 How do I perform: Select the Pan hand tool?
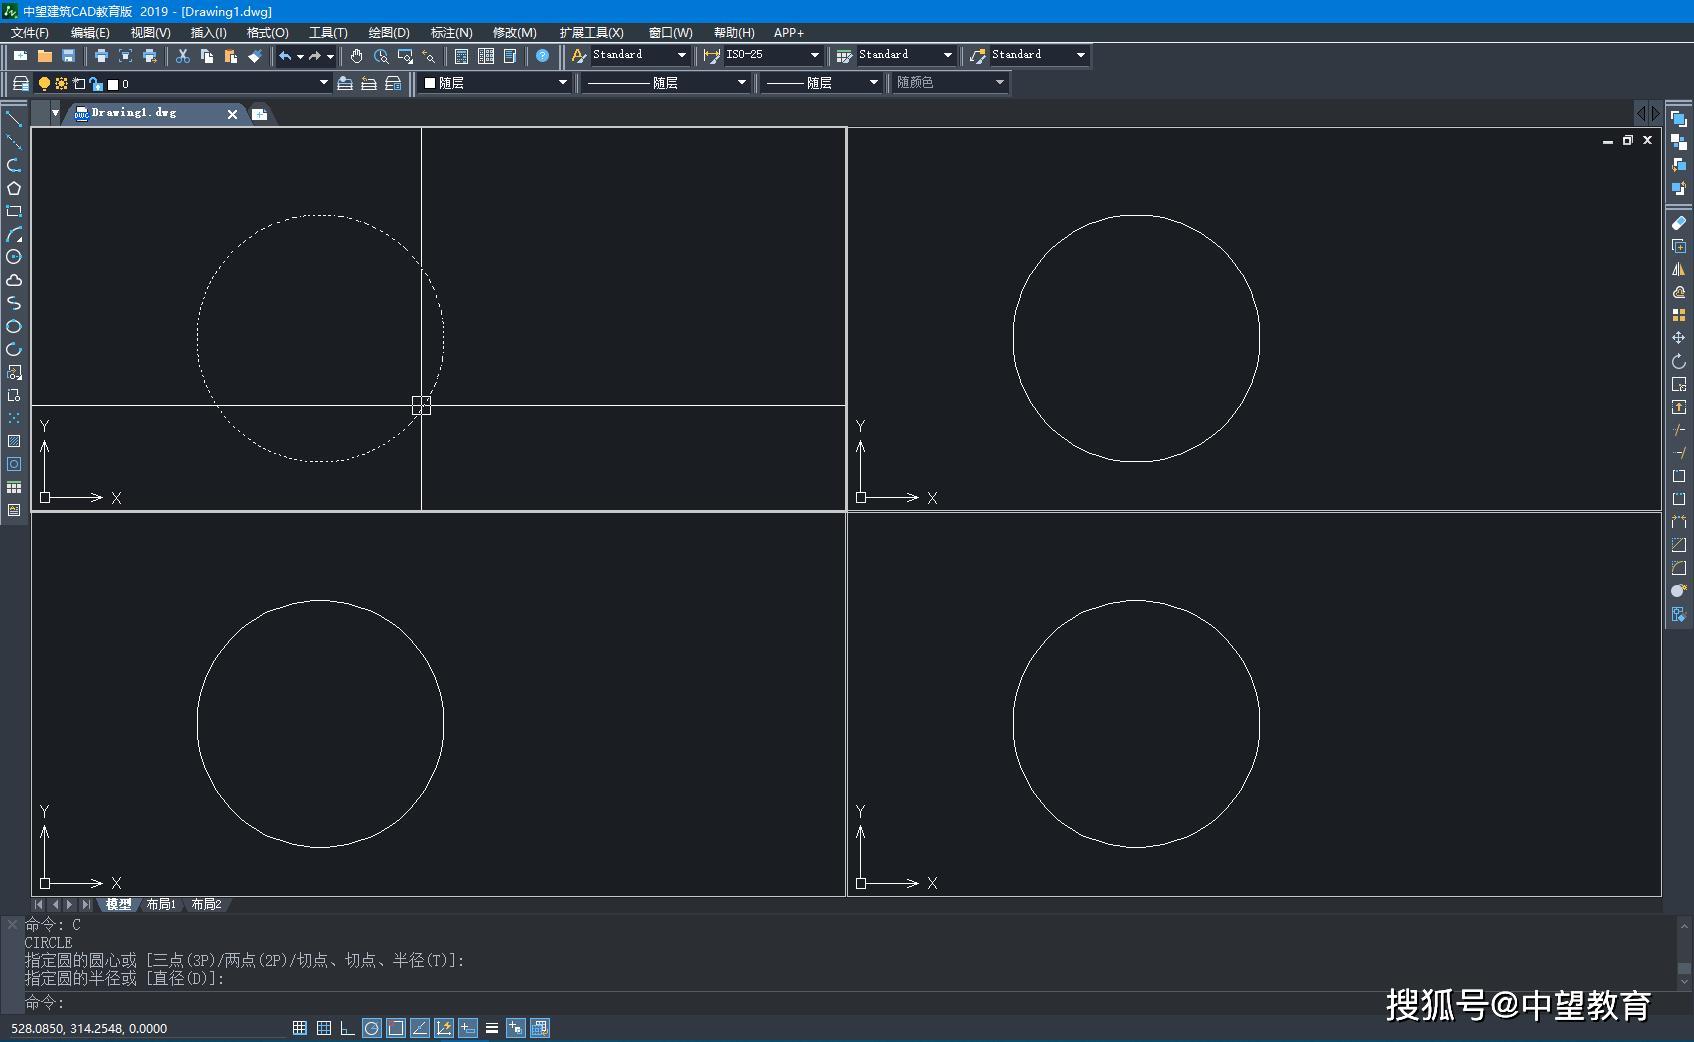(x=356, y=56)
